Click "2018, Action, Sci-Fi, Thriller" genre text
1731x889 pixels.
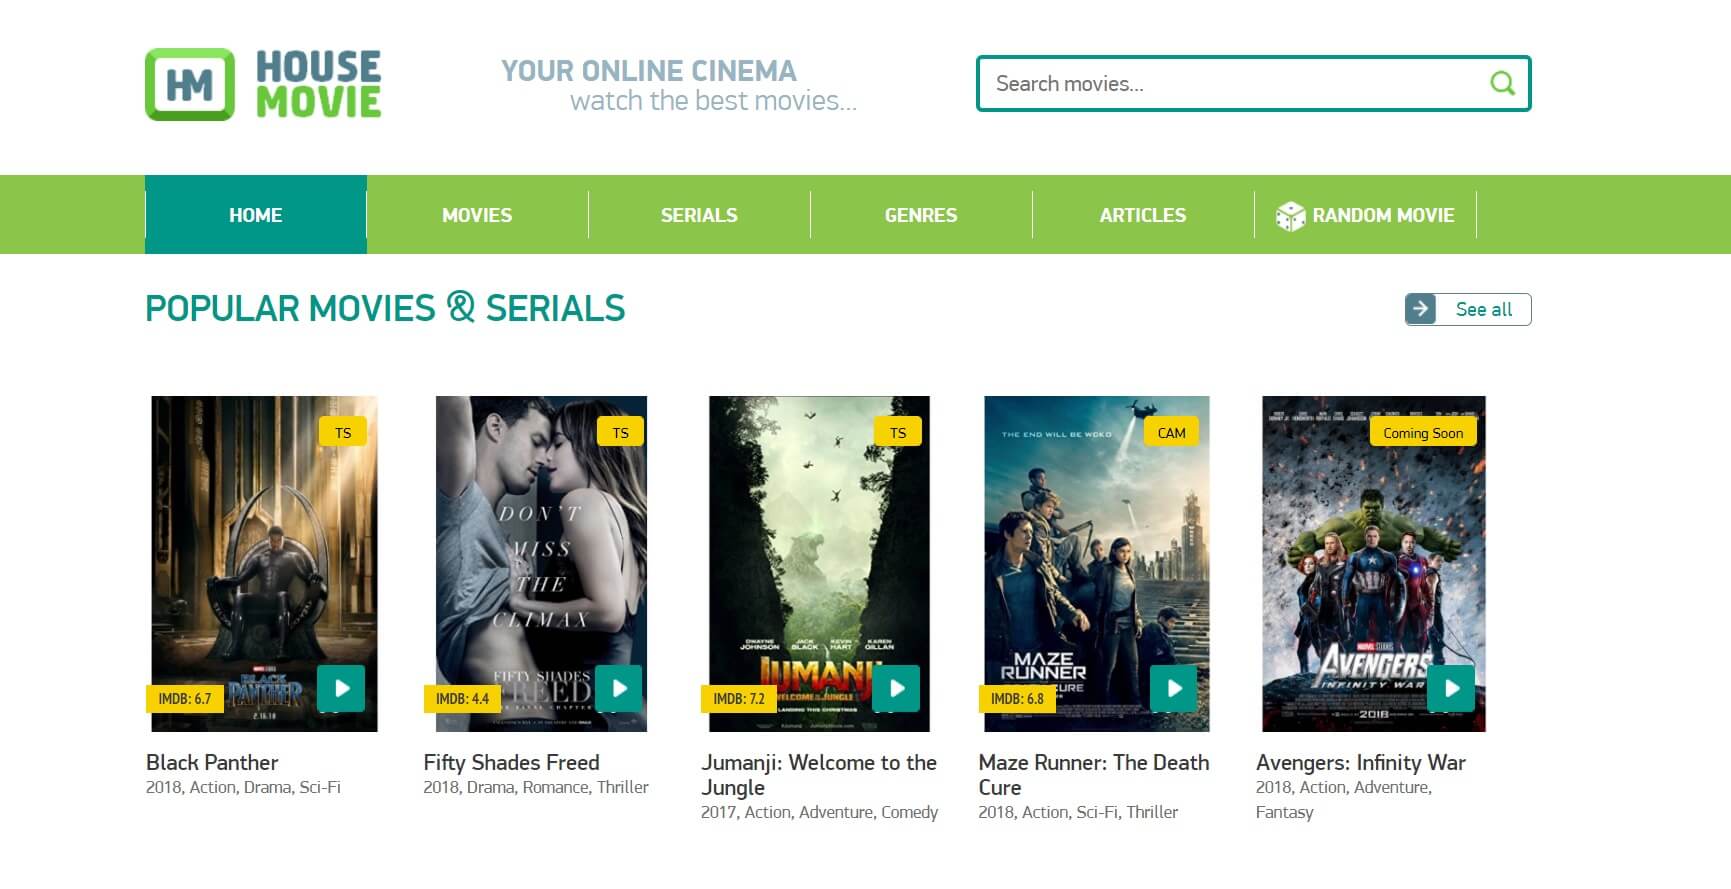click(1078, 812)
